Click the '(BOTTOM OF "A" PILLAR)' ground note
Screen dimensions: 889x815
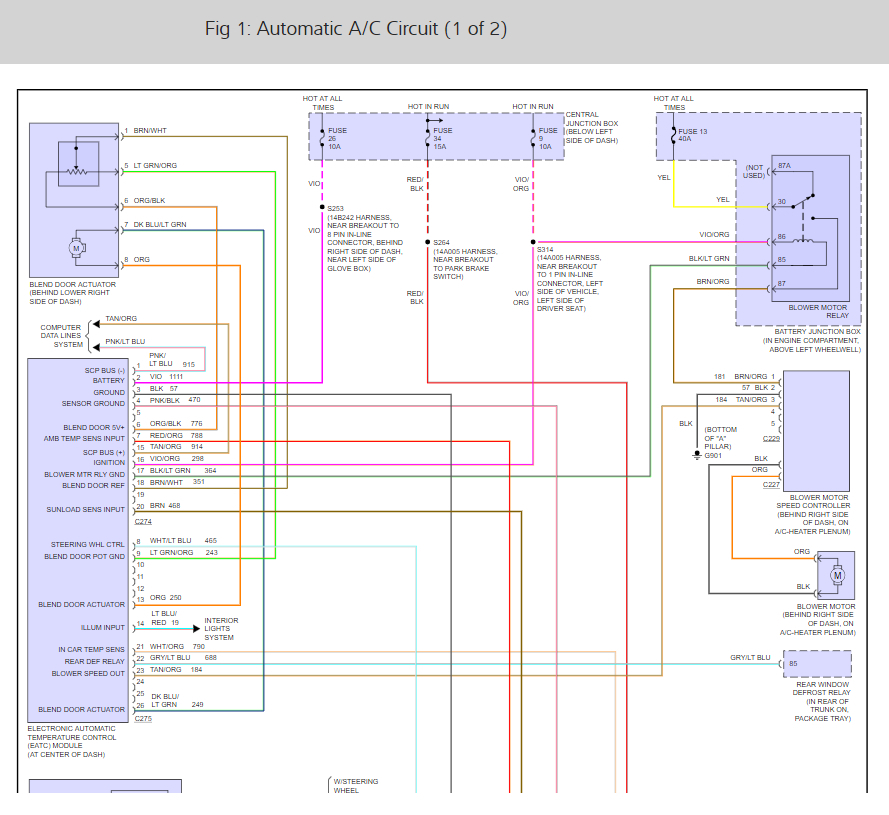720,438
